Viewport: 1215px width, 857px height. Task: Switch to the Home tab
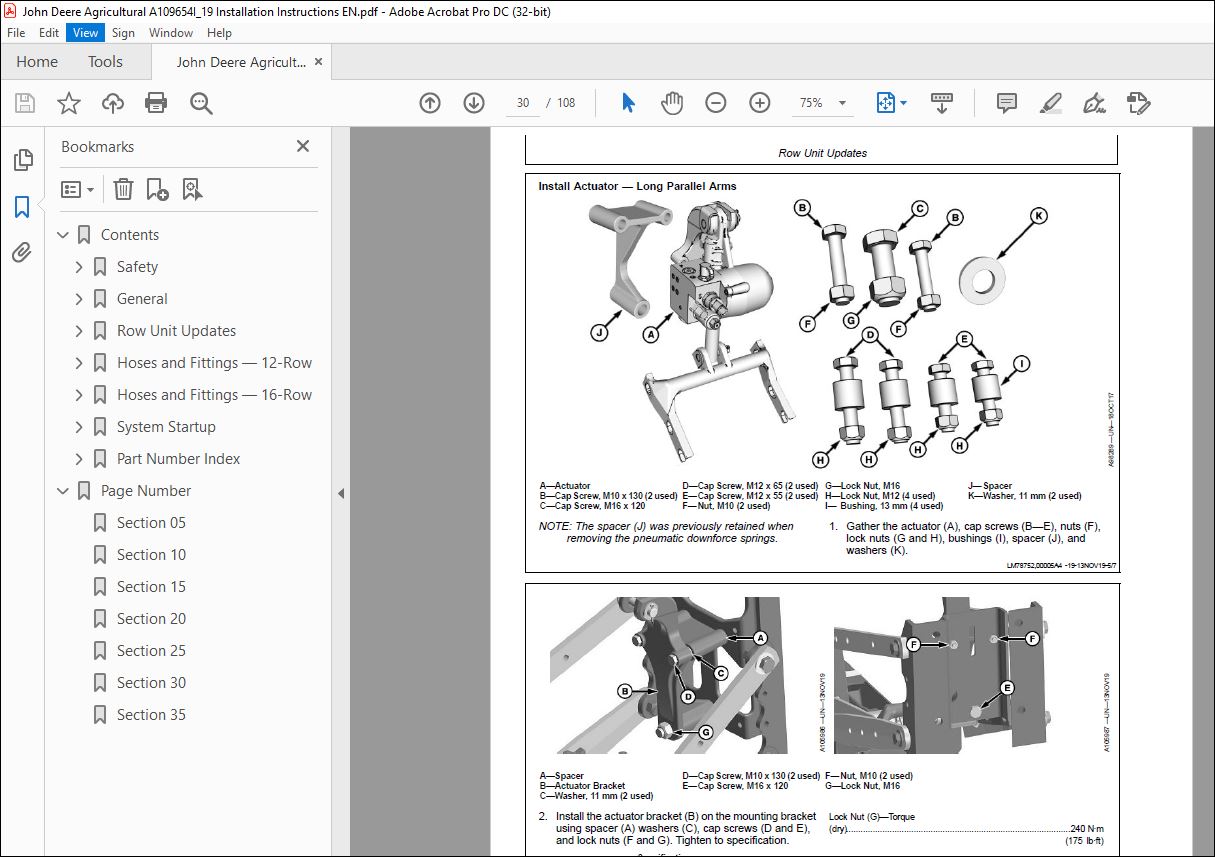pos(37,62)
